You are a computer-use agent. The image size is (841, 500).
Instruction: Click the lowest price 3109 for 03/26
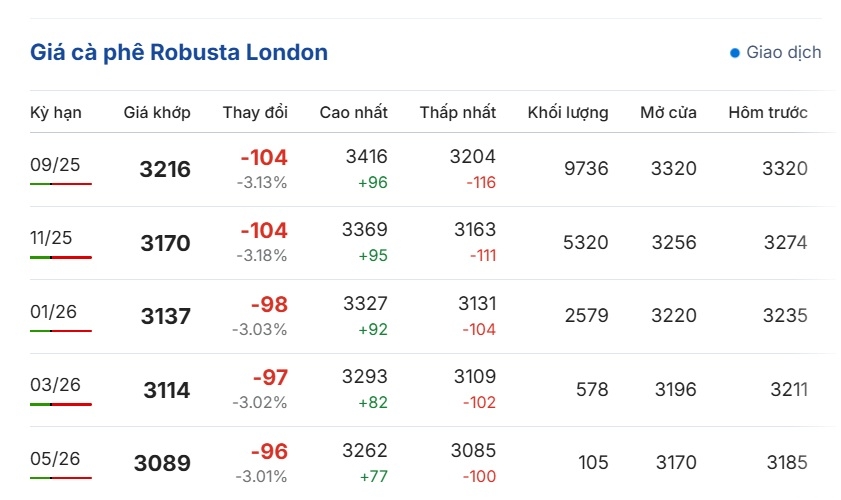[x=475, y=377]
